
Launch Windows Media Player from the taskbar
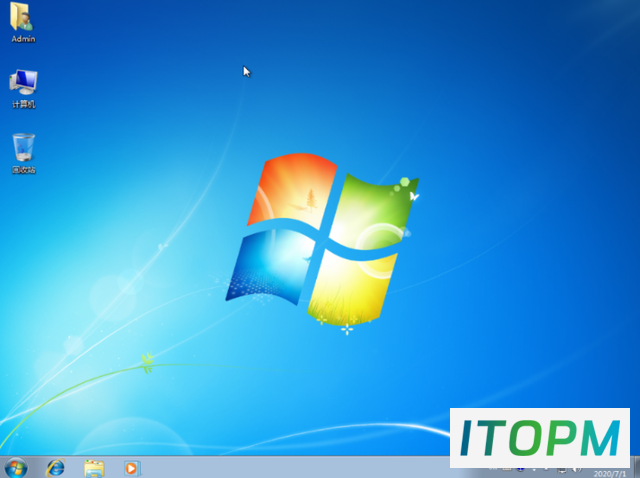click(x=132, y=468)
